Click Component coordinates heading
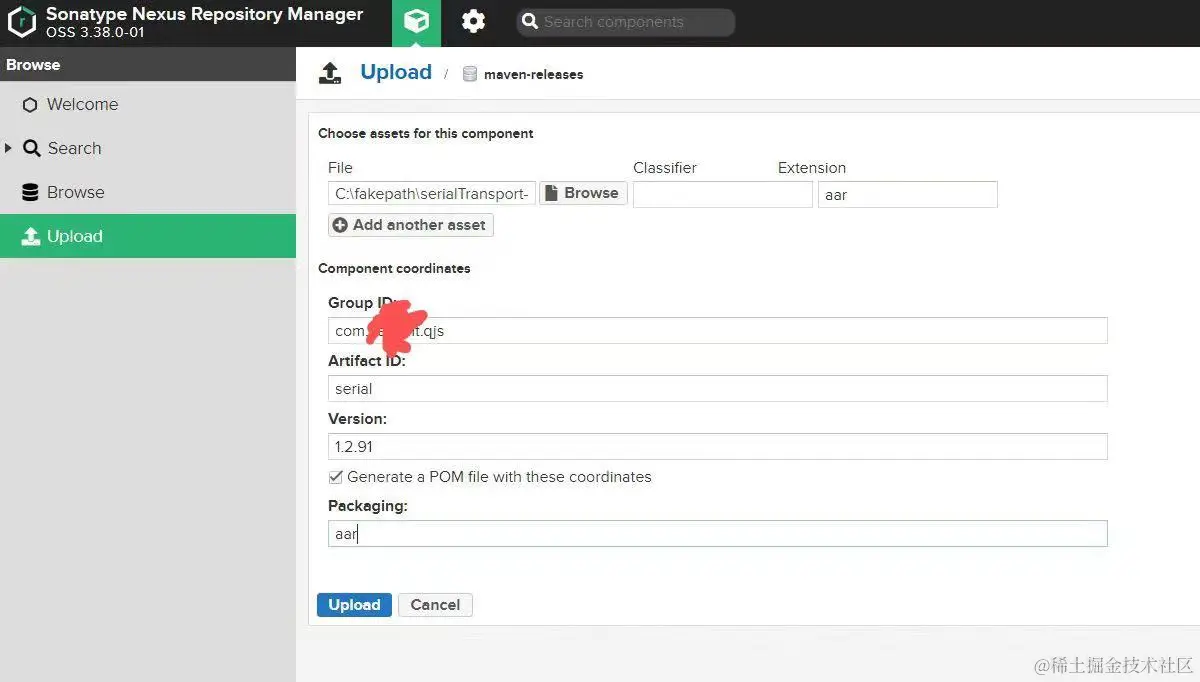Screen dimensions: 1200x682 394,268
